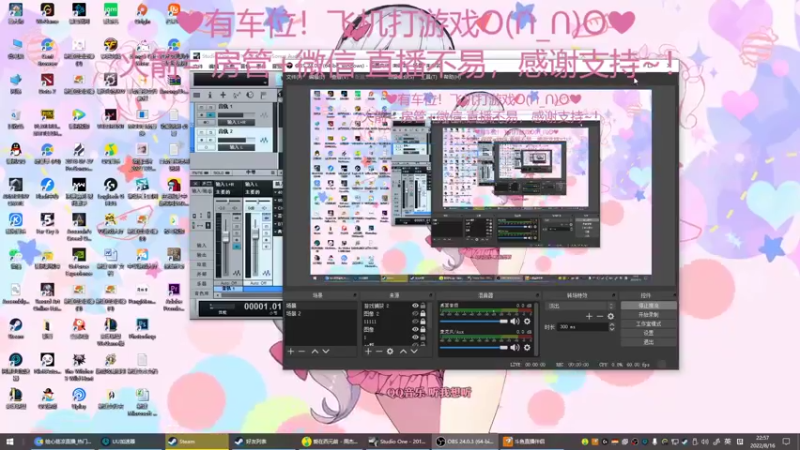The width and height of the screenshot is (800, 450).
Task: Mute the 桌面音频 channel
Action: (x=515, y=321)
